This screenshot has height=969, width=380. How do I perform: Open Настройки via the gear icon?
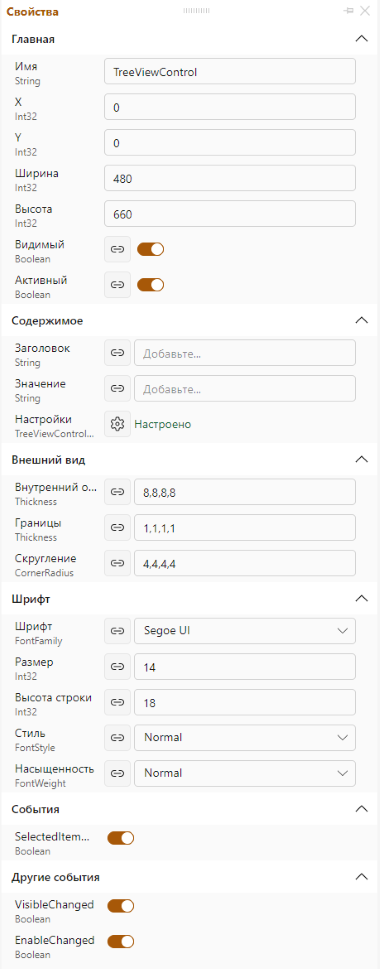click(x=117, y=424)
